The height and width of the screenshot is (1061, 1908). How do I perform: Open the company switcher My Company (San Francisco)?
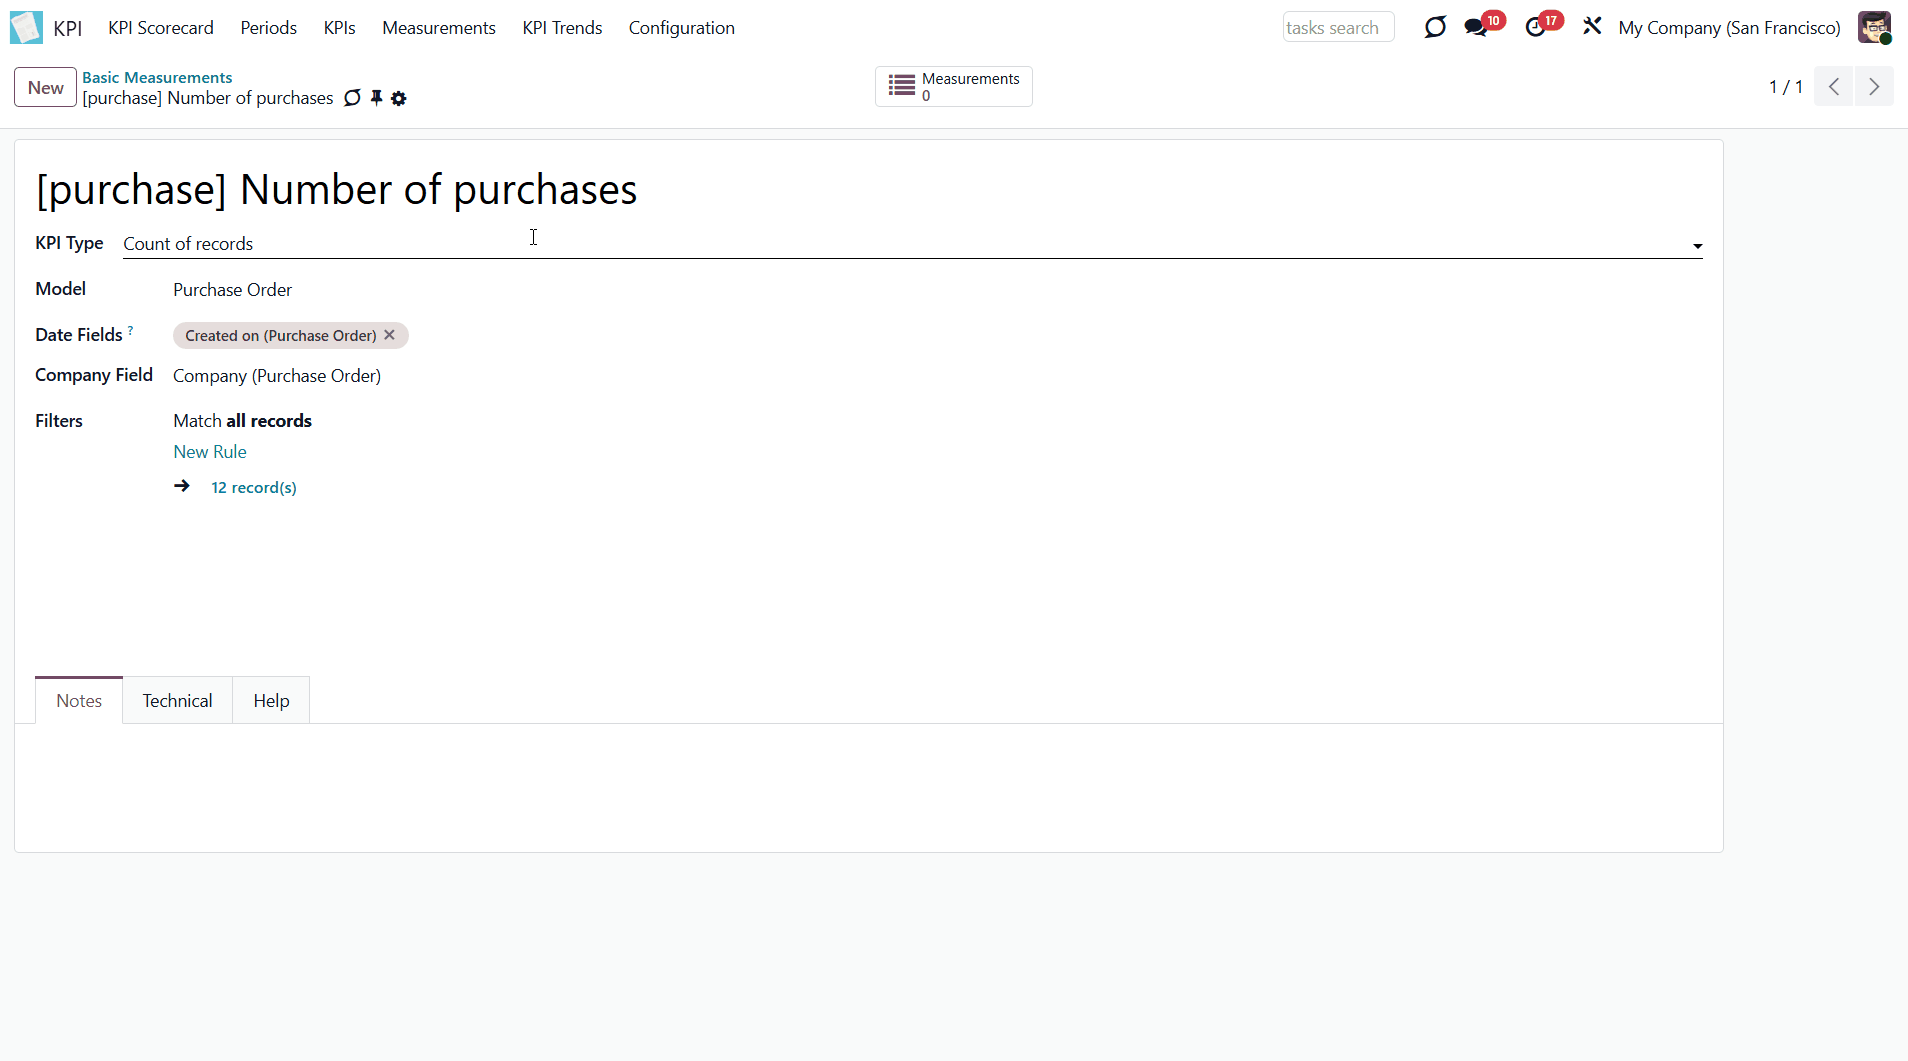[1729, 28]
